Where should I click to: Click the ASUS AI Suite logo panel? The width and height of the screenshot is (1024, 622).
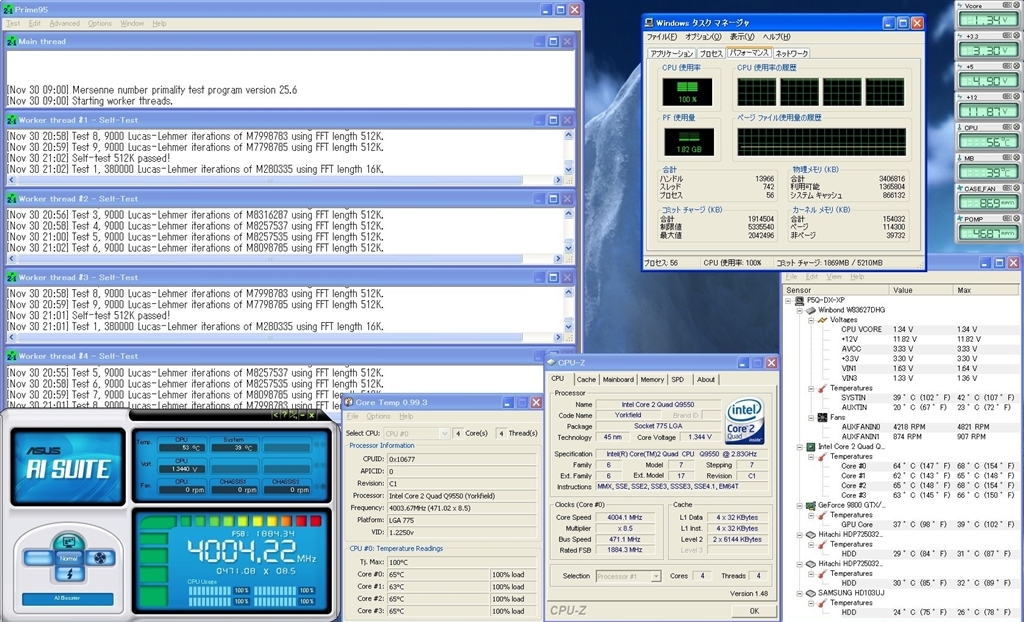pos(68,466)
